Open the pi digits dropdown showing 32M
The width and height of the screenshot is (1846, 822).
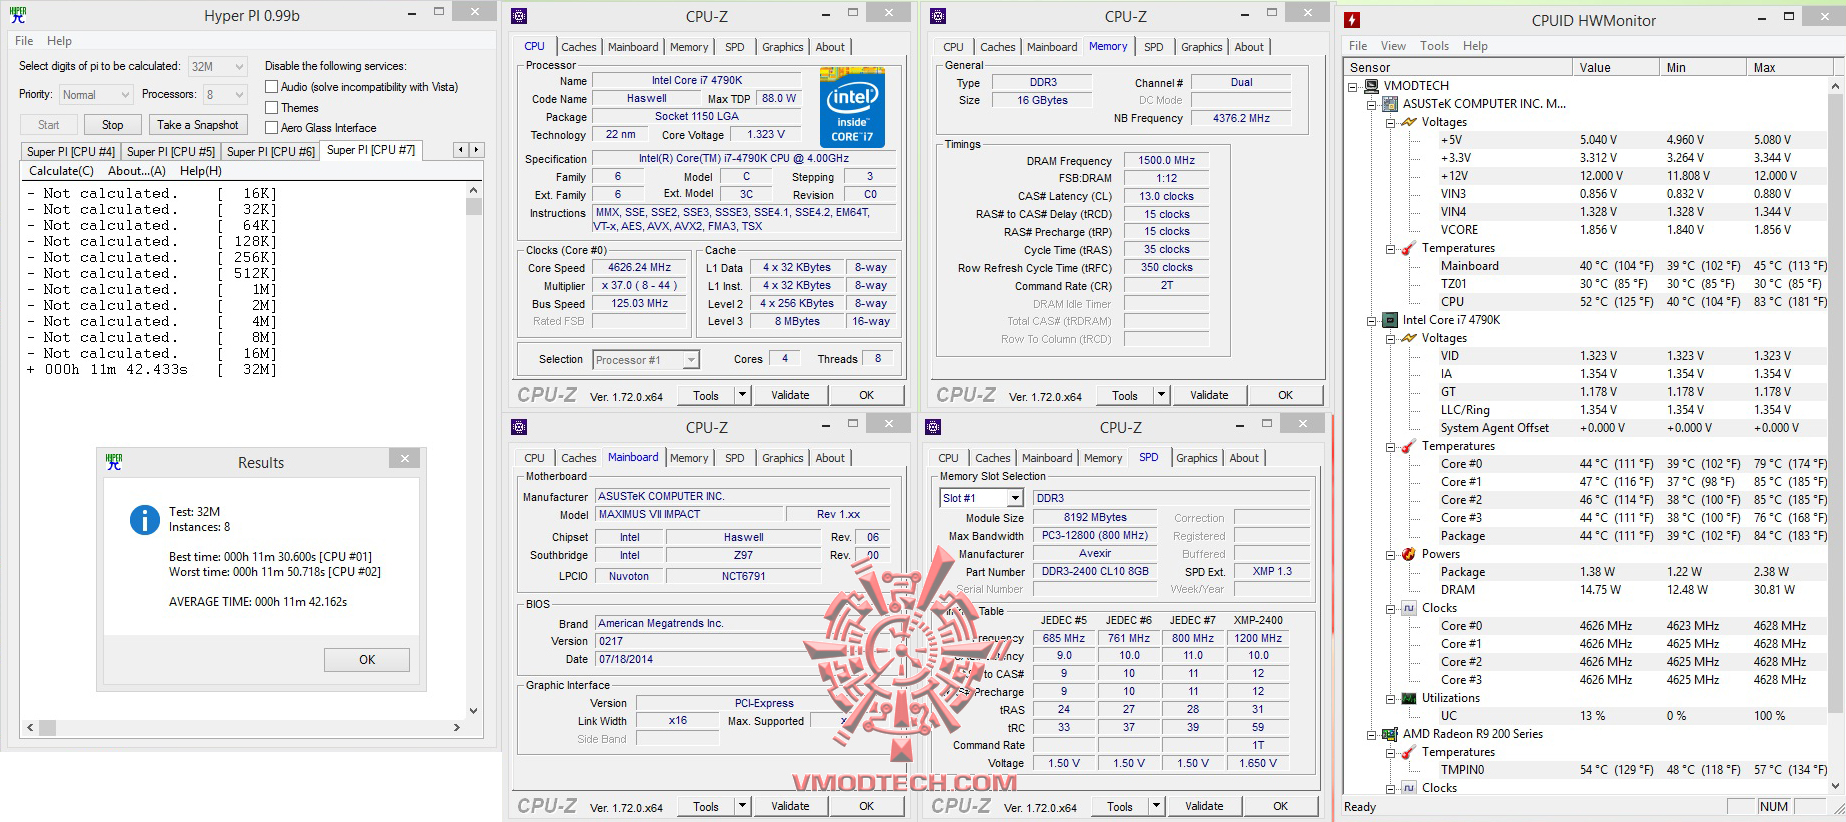point(217,67)
